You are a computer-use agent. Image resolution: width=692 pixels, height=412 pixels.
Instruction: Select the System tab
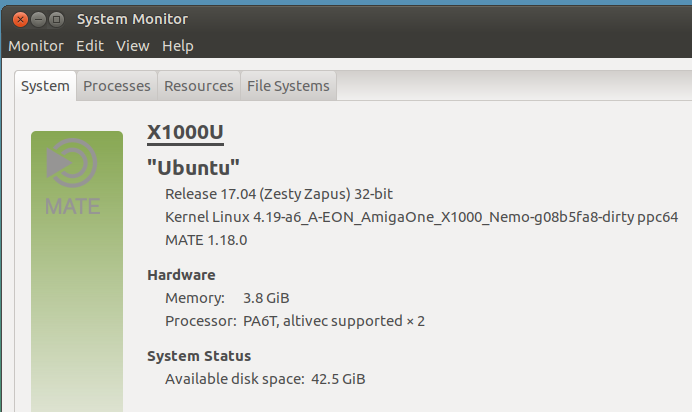[x=46, y=86]
